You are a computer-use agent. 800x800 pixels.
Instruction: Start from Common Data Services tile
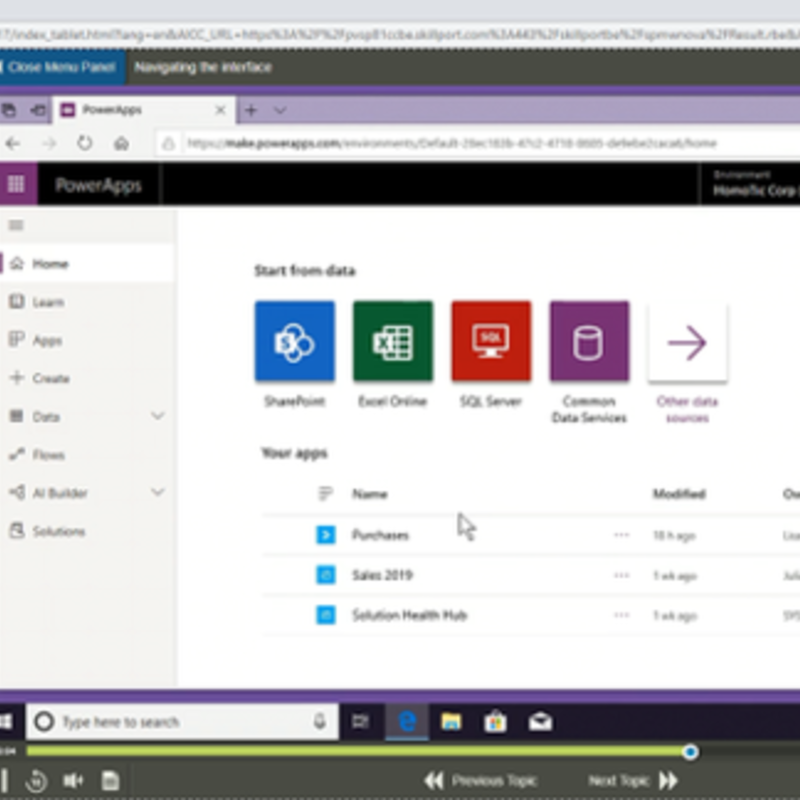(589, 341)
